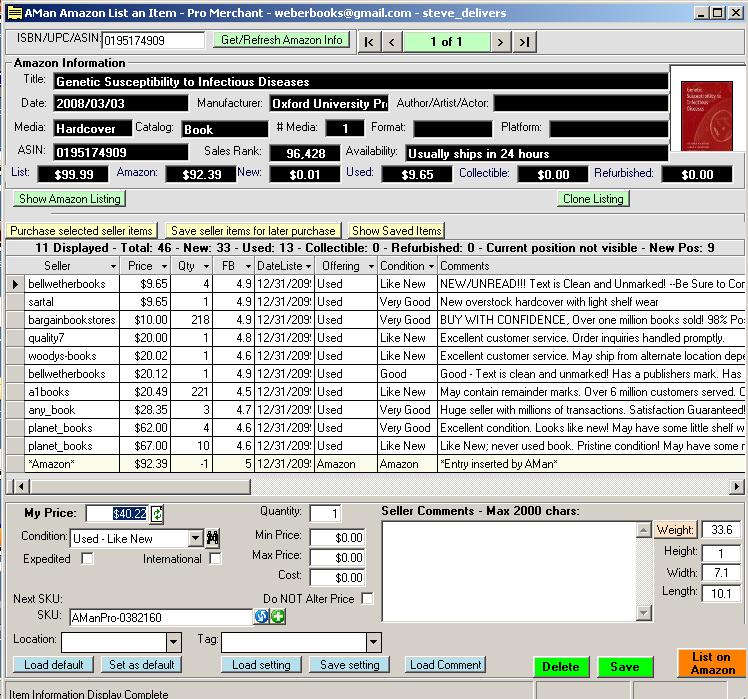
Task: Click binoculars icon next to Condition
Action: (213, 538)
